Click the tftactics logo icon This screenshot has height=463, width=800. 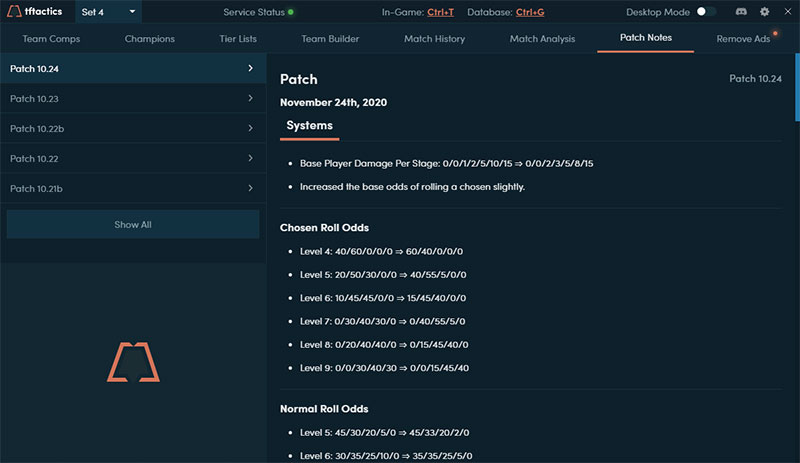tap(13, 12)
